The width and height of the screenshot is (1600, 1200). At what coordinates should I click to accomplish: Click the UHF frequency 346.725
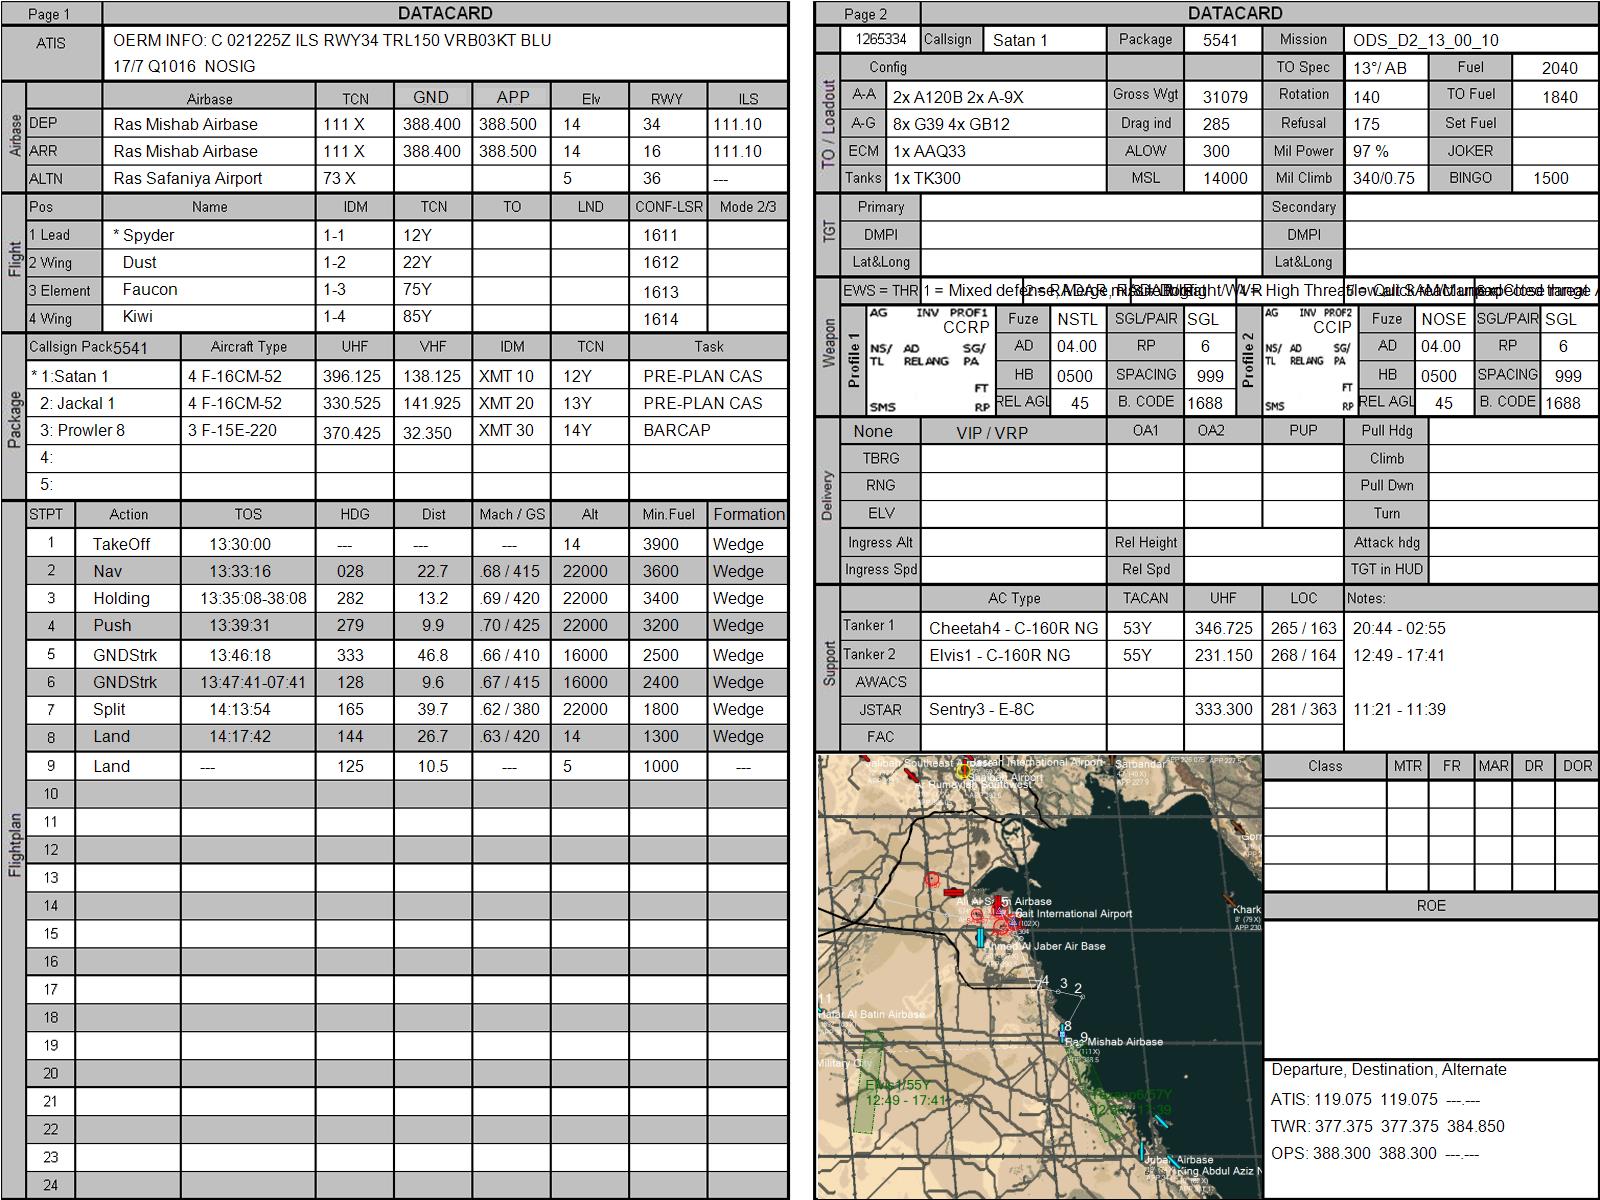(1224, 628)
